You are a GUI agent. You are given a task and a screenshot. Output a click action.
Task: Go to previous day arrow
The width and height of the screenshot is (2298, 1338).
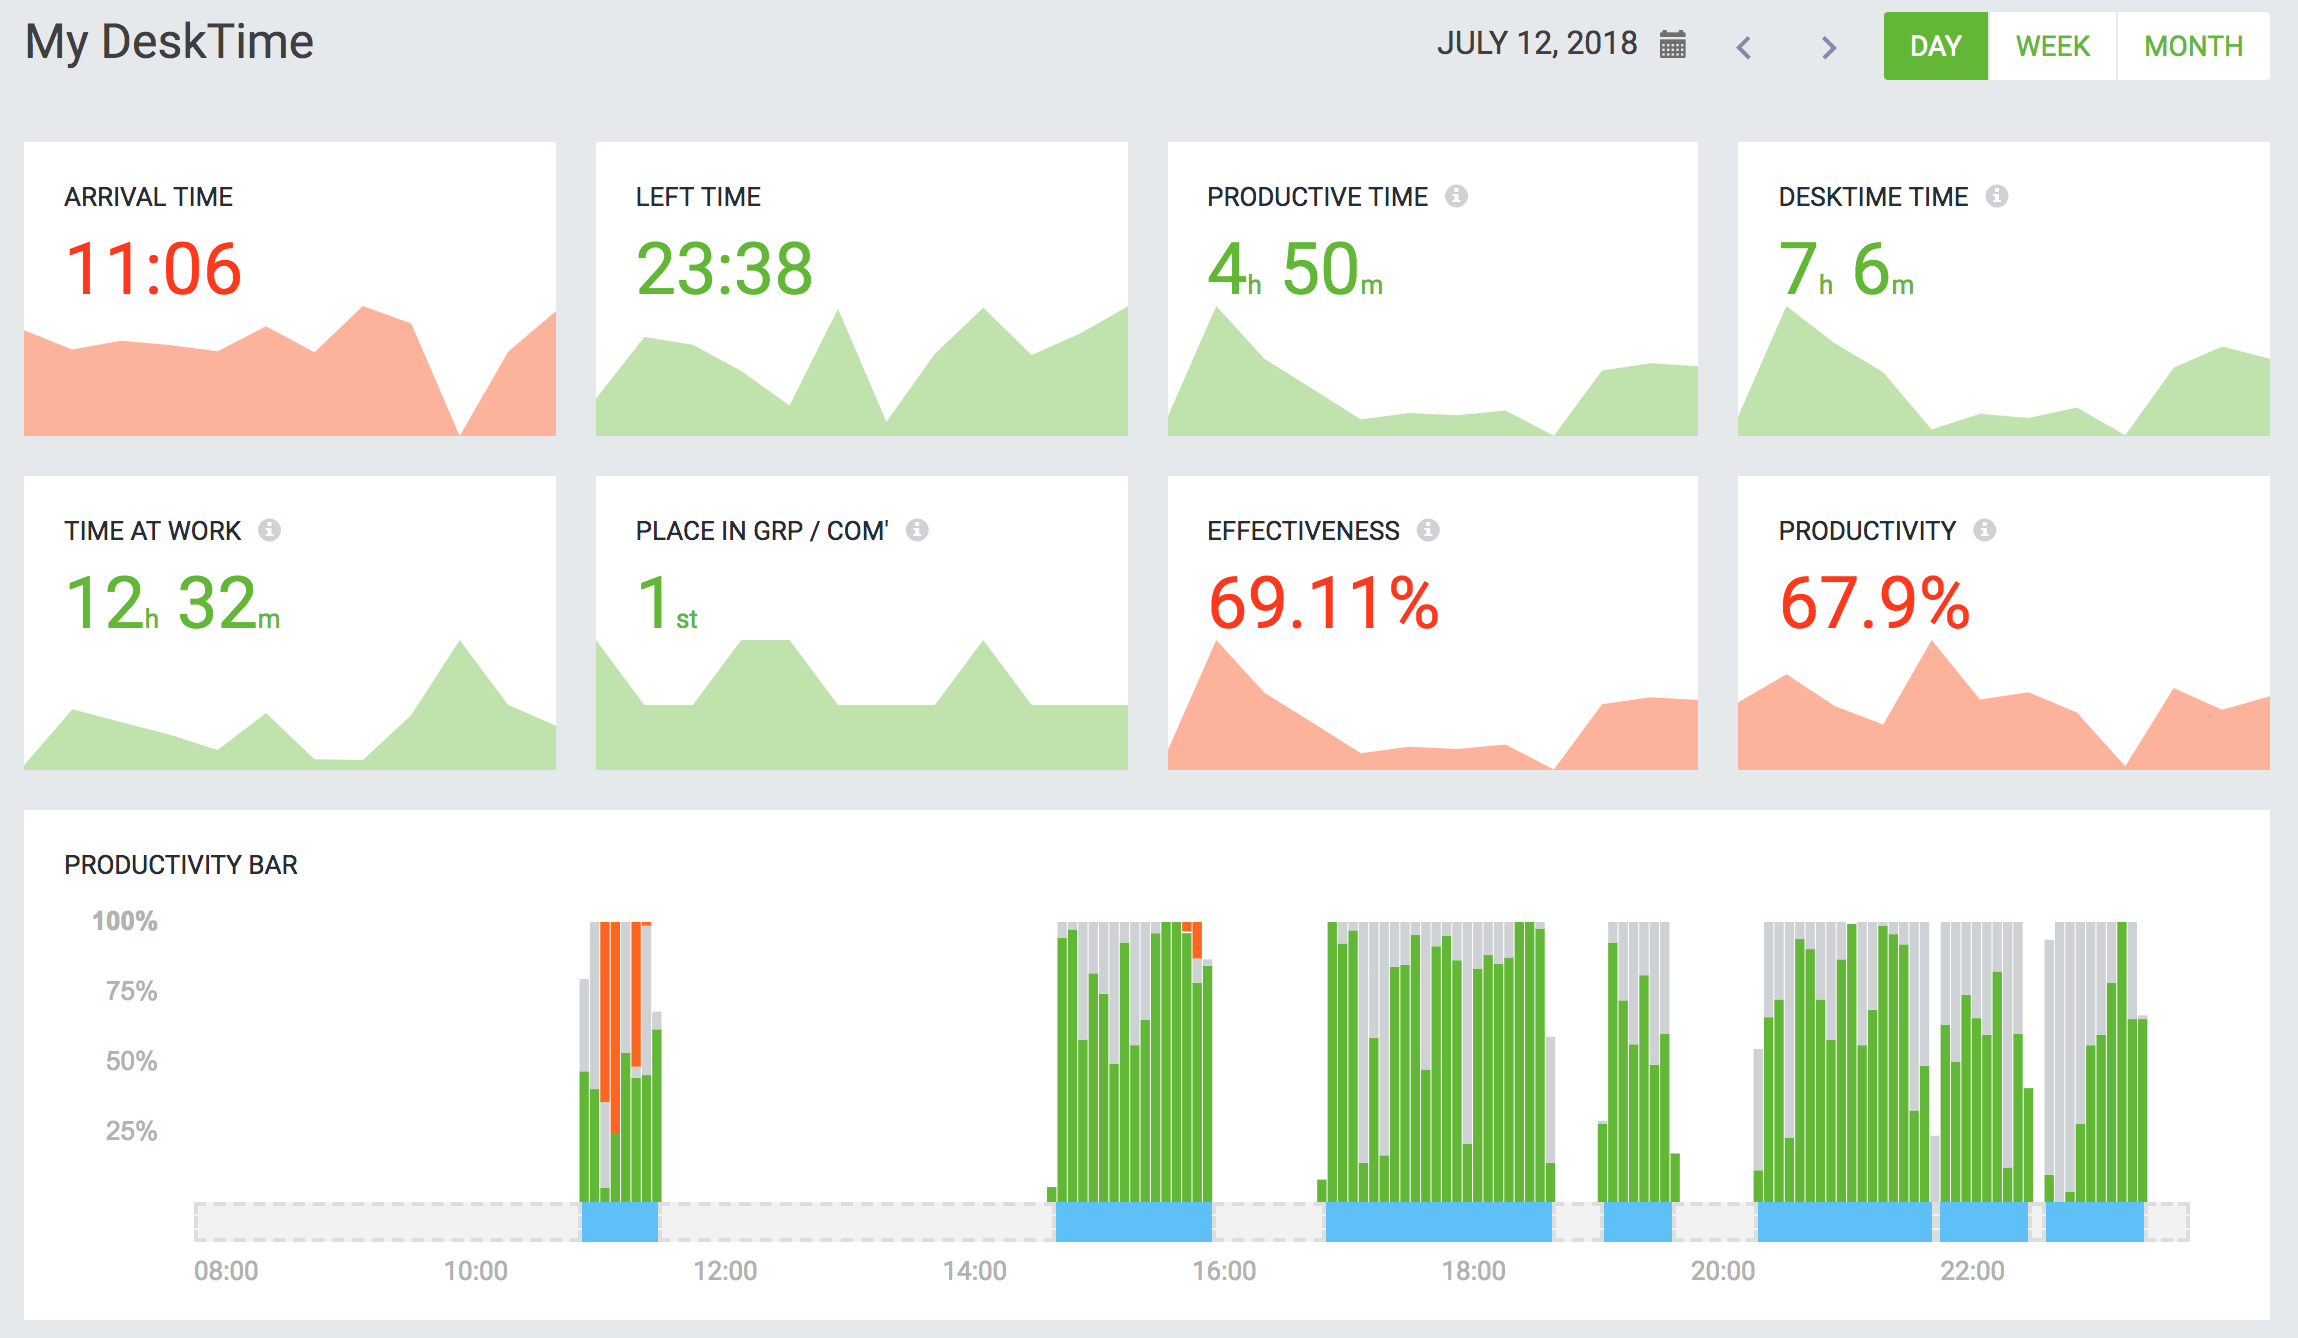coord(1744,47)
